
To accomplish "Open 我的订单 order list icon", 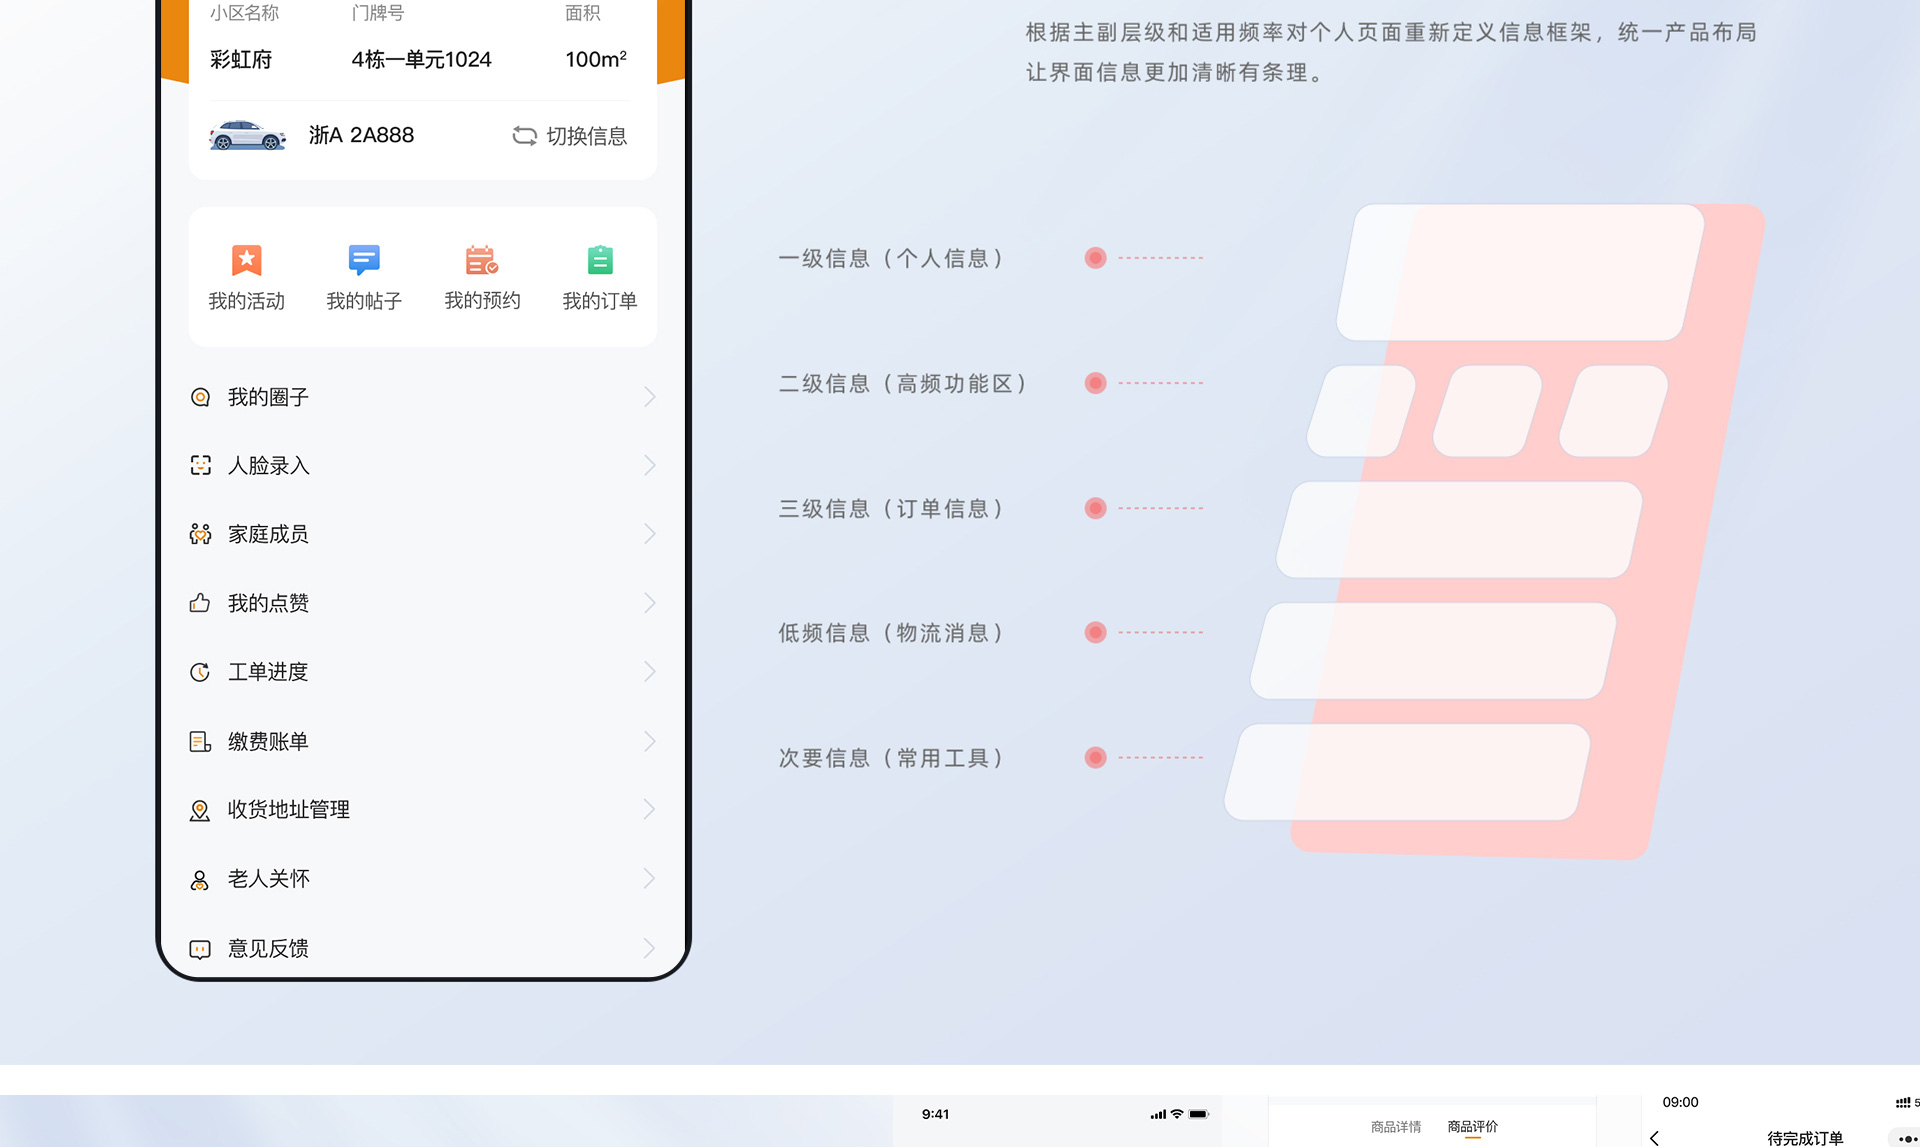I will pos(599,260).
